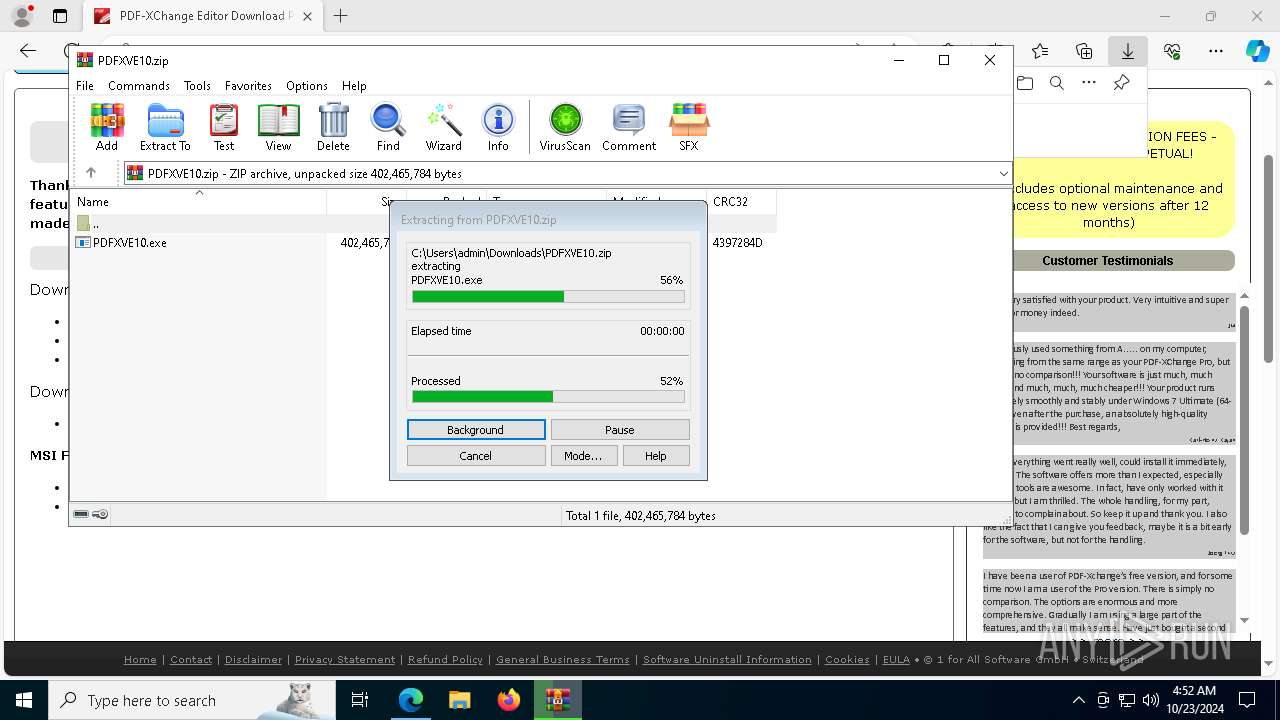Click the drive icon in WinRAR status bar

(82, 514)
